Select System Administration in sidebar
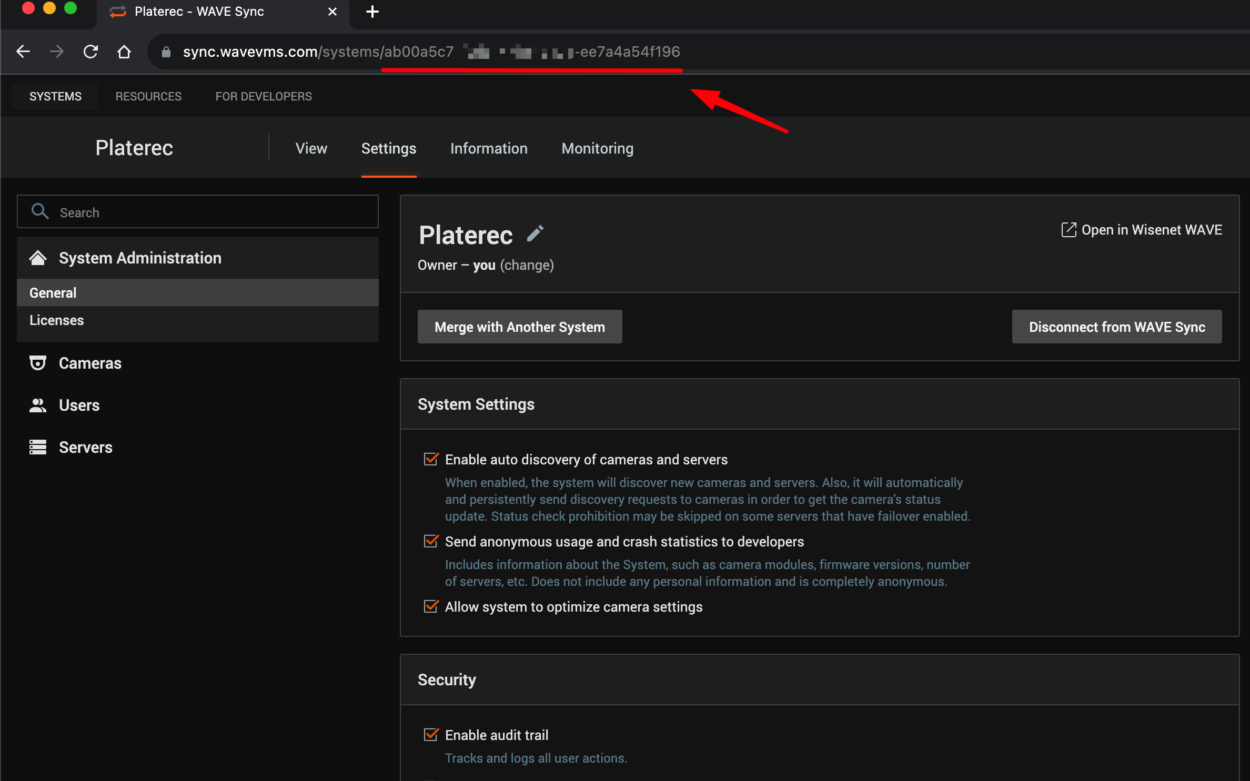The image size is (1250, 781). (198, 258)
